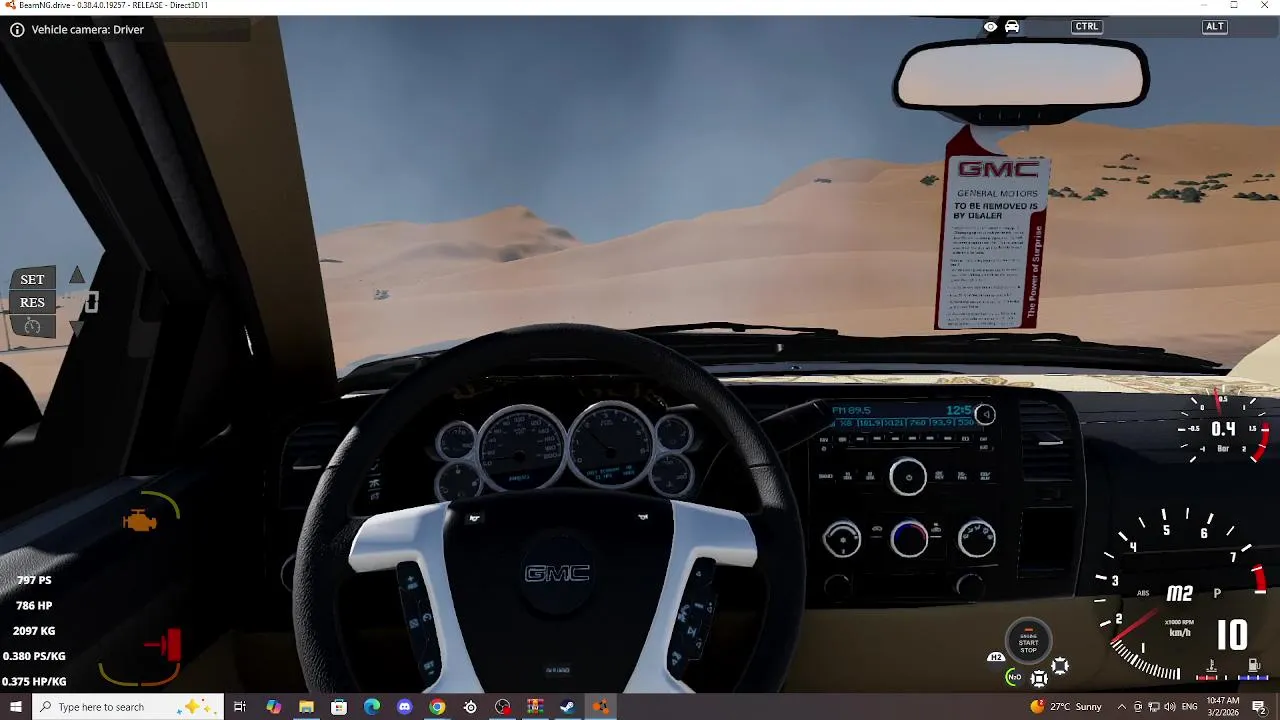Screen dimensions: 1280x720
Task: Open the clock showing 10:47 AM
Action: coord(1222,707)
